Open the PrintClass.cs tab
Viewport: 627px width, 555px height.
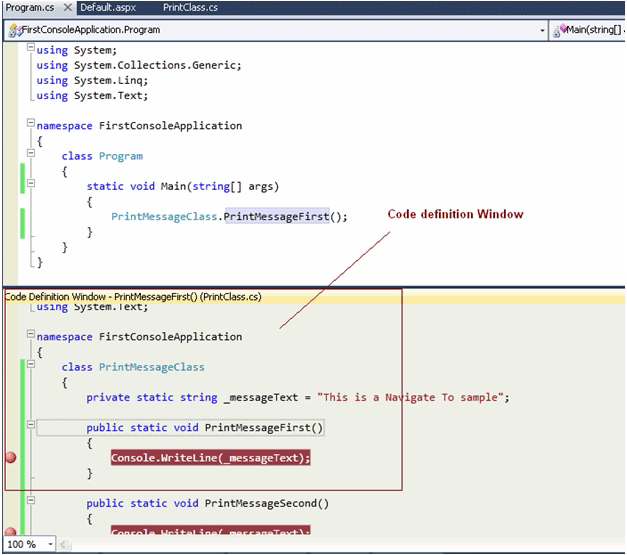(x=190, y=8)
